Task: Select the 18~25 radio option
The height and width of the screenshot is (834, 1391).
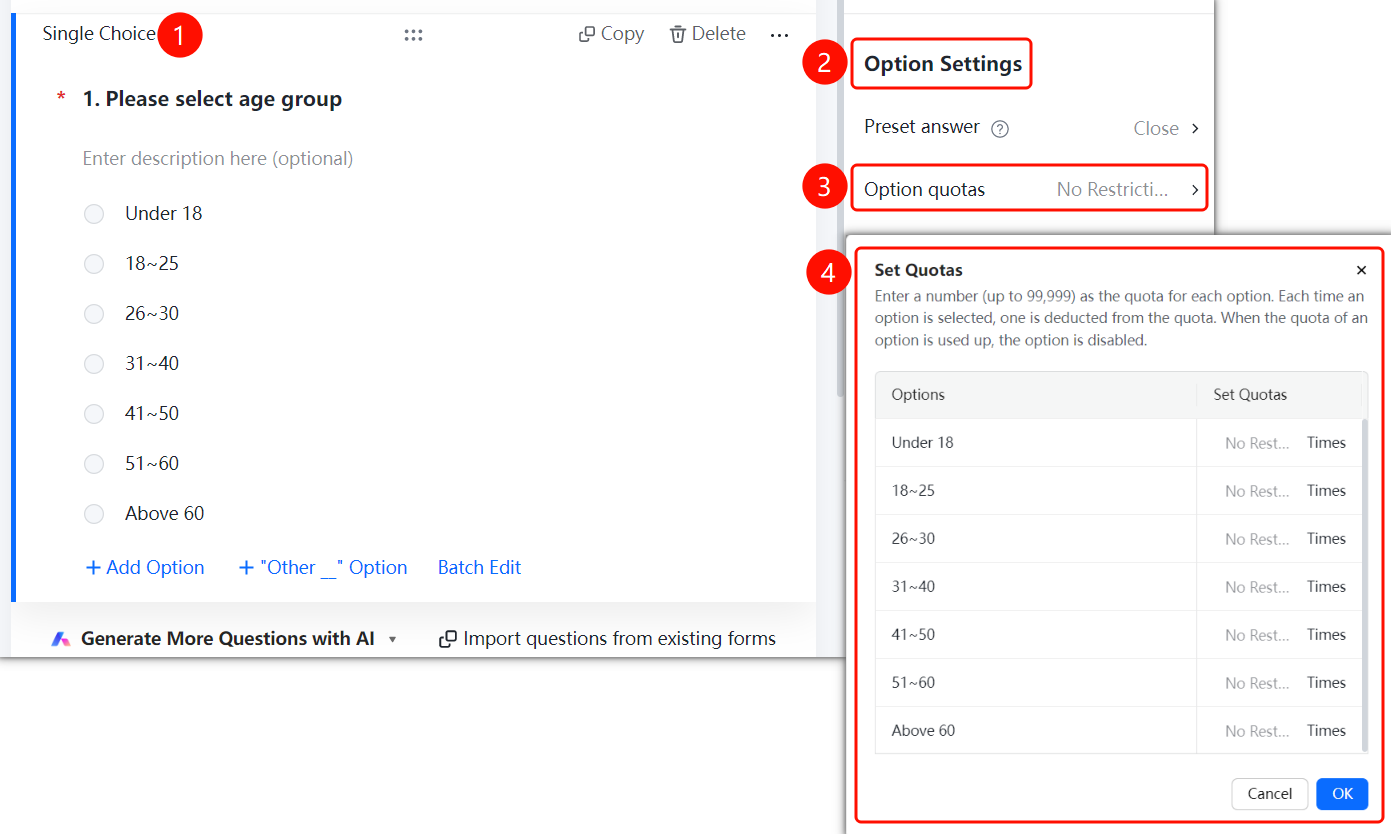Action: (x=94, y=264)
